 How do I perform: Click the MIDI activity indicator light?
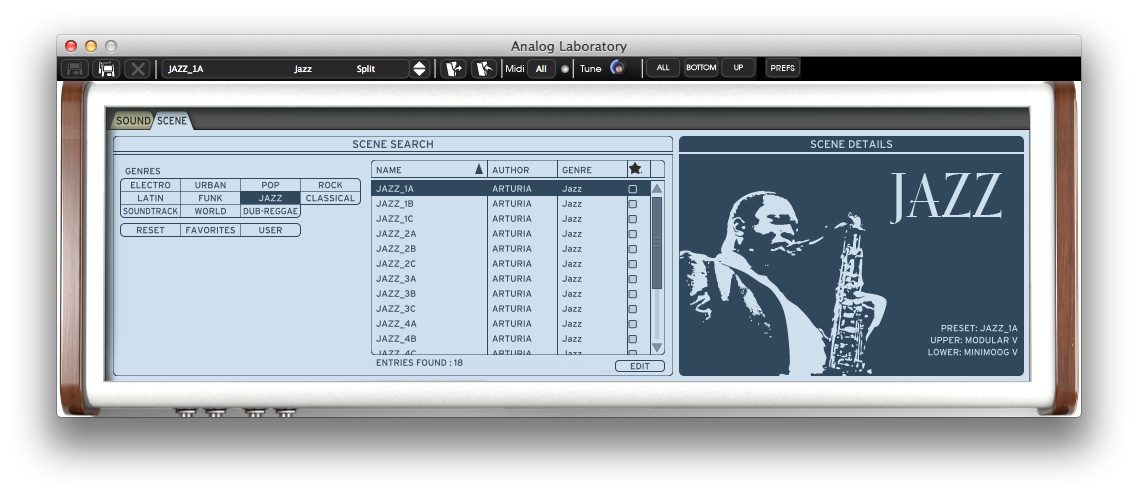(x=565, y=69)
